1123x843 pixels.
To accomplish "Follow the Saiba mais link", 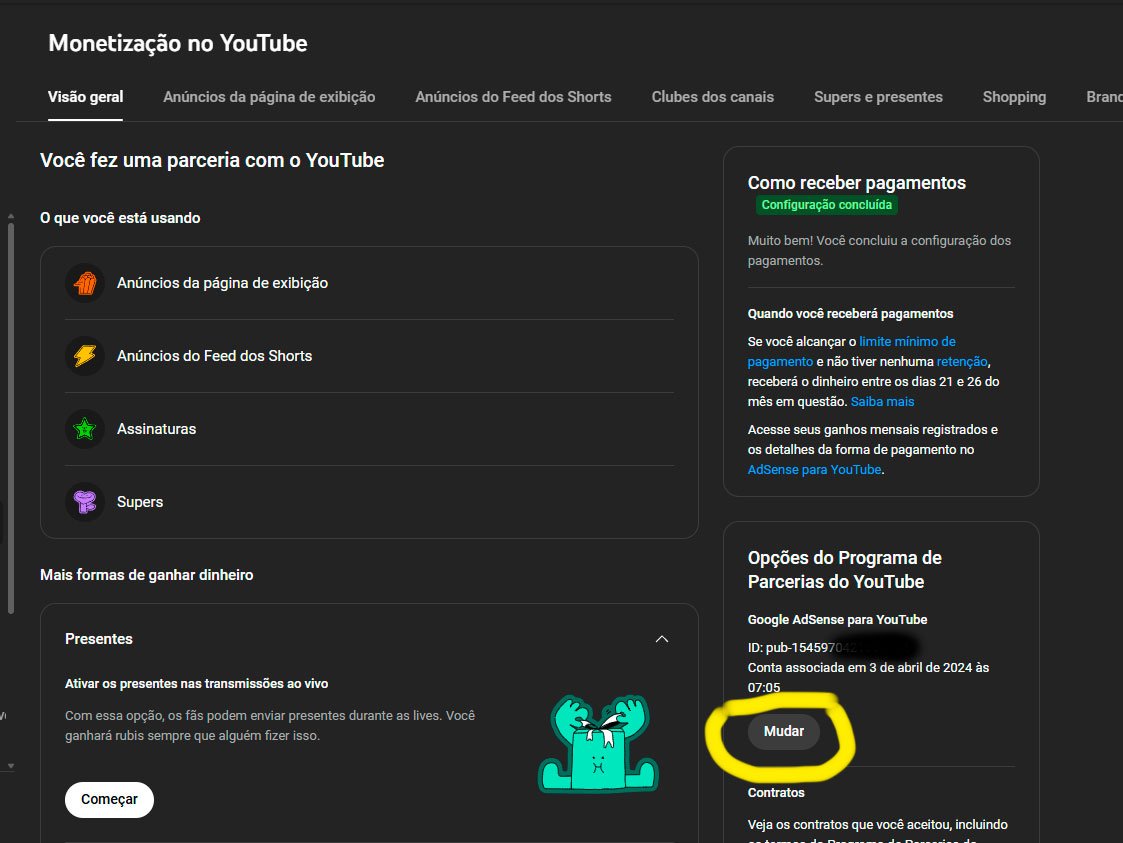I will coord(882,402).
